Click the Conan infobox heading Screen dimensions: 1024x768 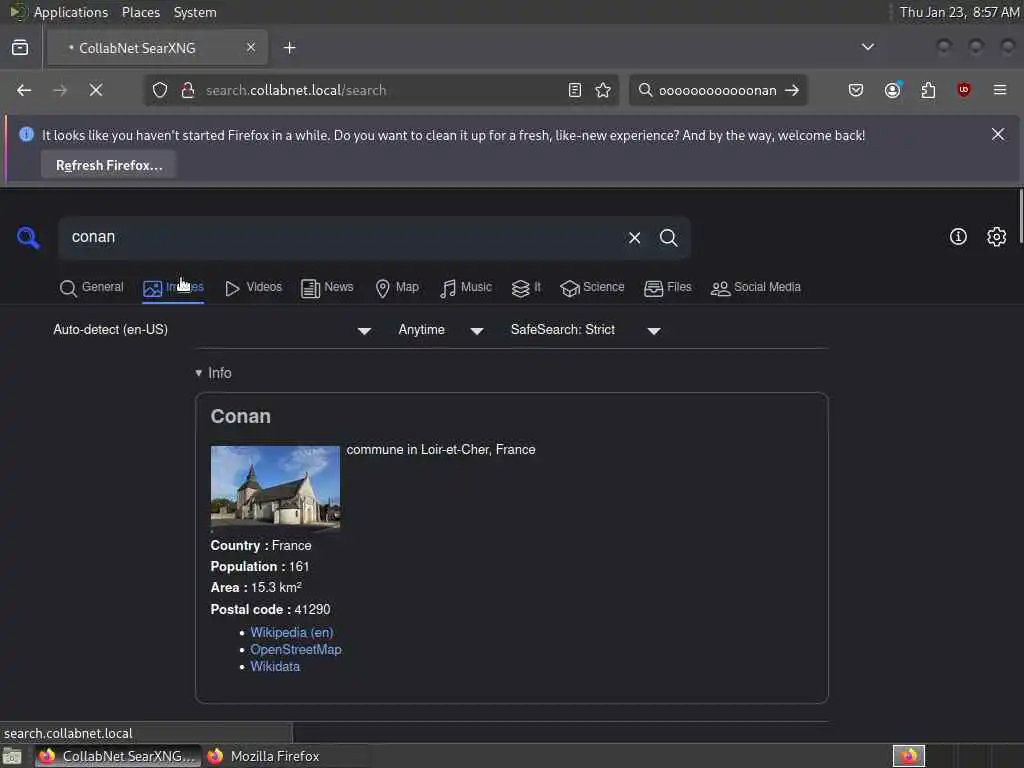pos(240,416)
